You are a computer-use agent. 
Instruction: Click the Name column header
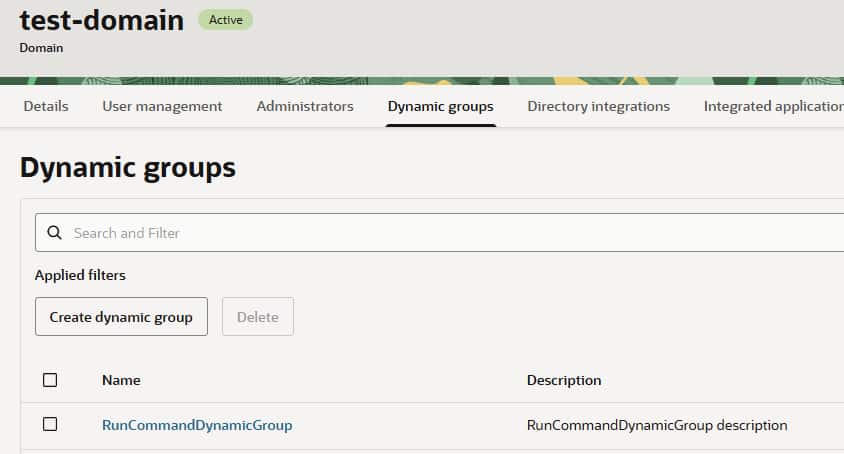[121, 380]
